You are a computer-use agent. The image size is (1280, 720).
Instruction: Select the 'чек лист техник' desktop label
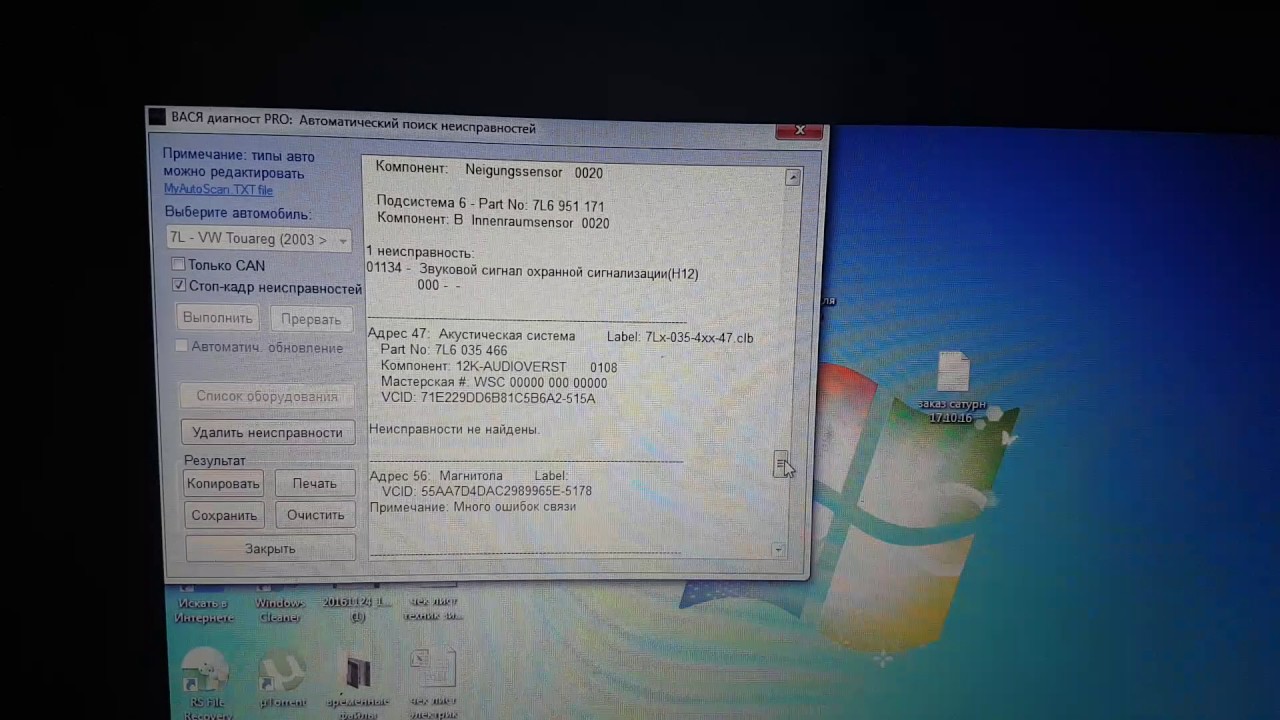pos(433,609)
